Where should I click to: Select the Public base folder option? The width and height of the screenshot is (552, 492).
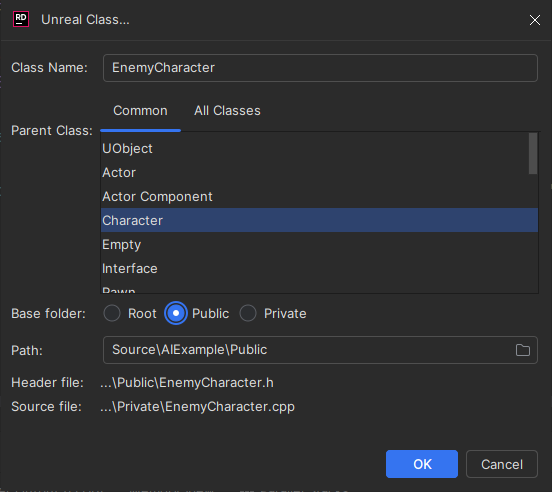pos(176,313)
